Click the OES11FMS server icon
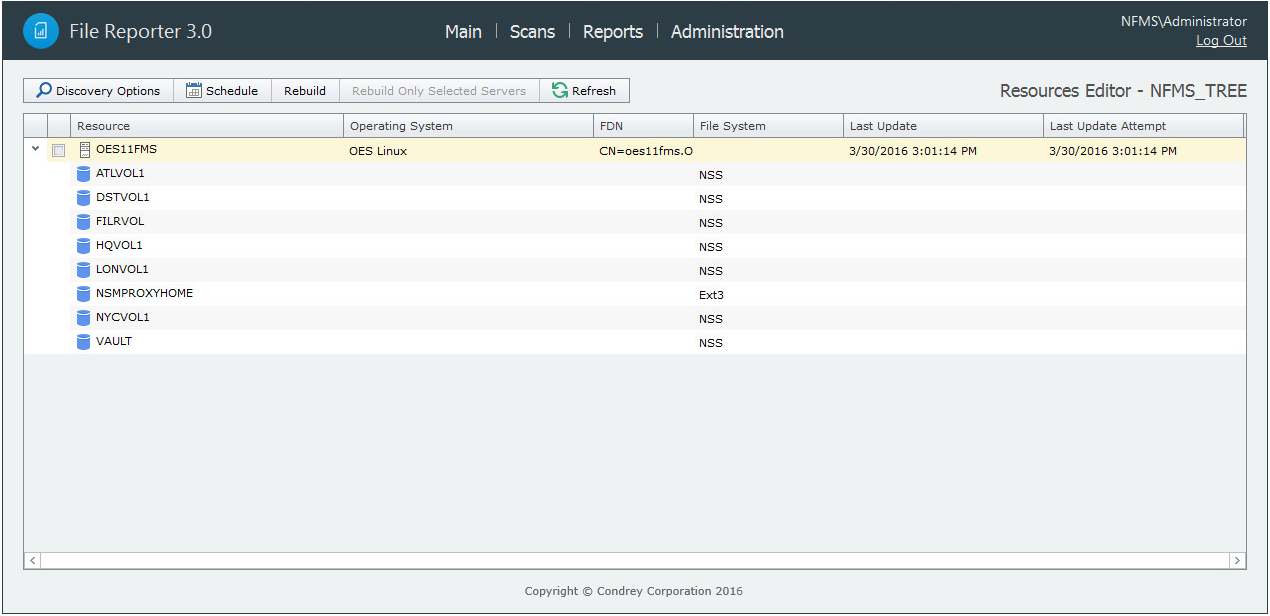 click(x=84, y=150)
